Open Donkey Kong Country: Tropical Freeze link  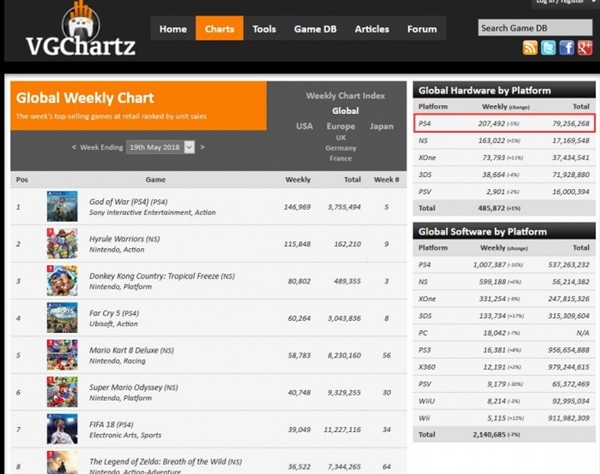tap(162, 276)
